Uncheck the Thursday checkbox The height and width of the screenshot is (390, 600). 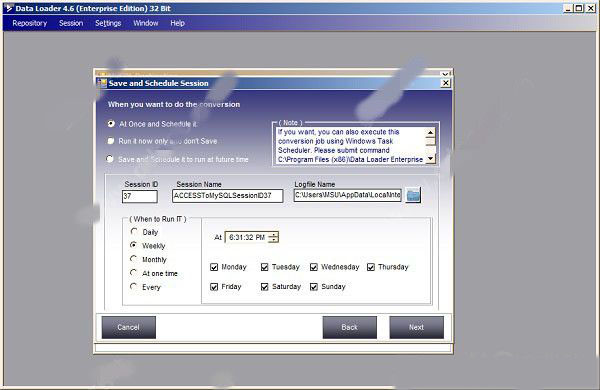click(371, 267)
